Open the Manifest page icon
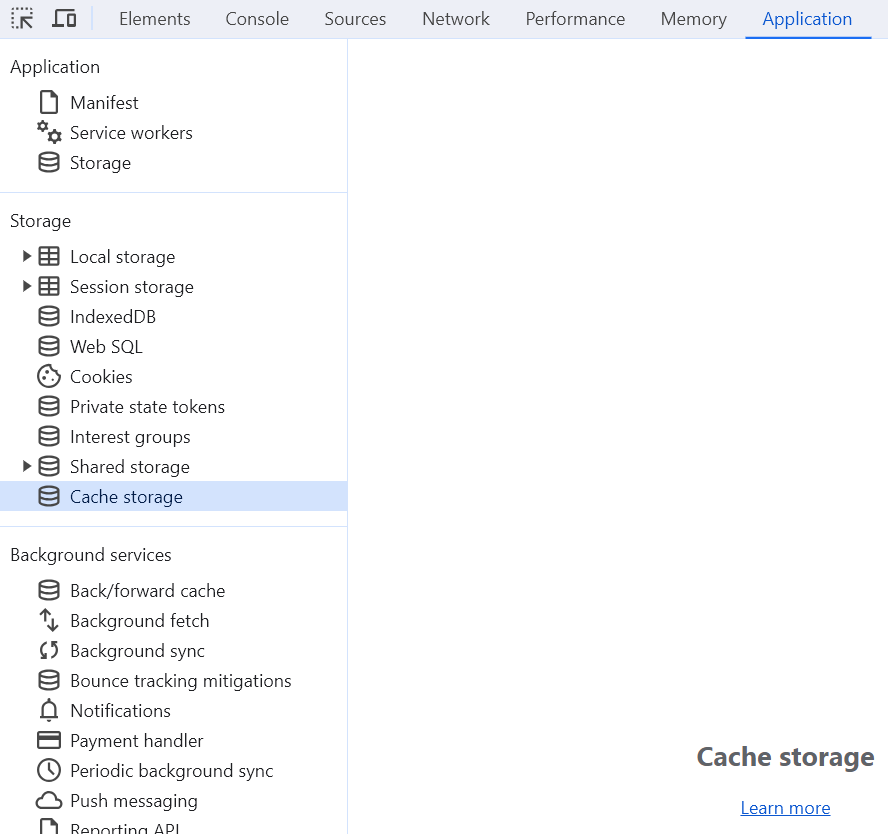888x834 pixels. pyautogui.click(x=49, y=102)
